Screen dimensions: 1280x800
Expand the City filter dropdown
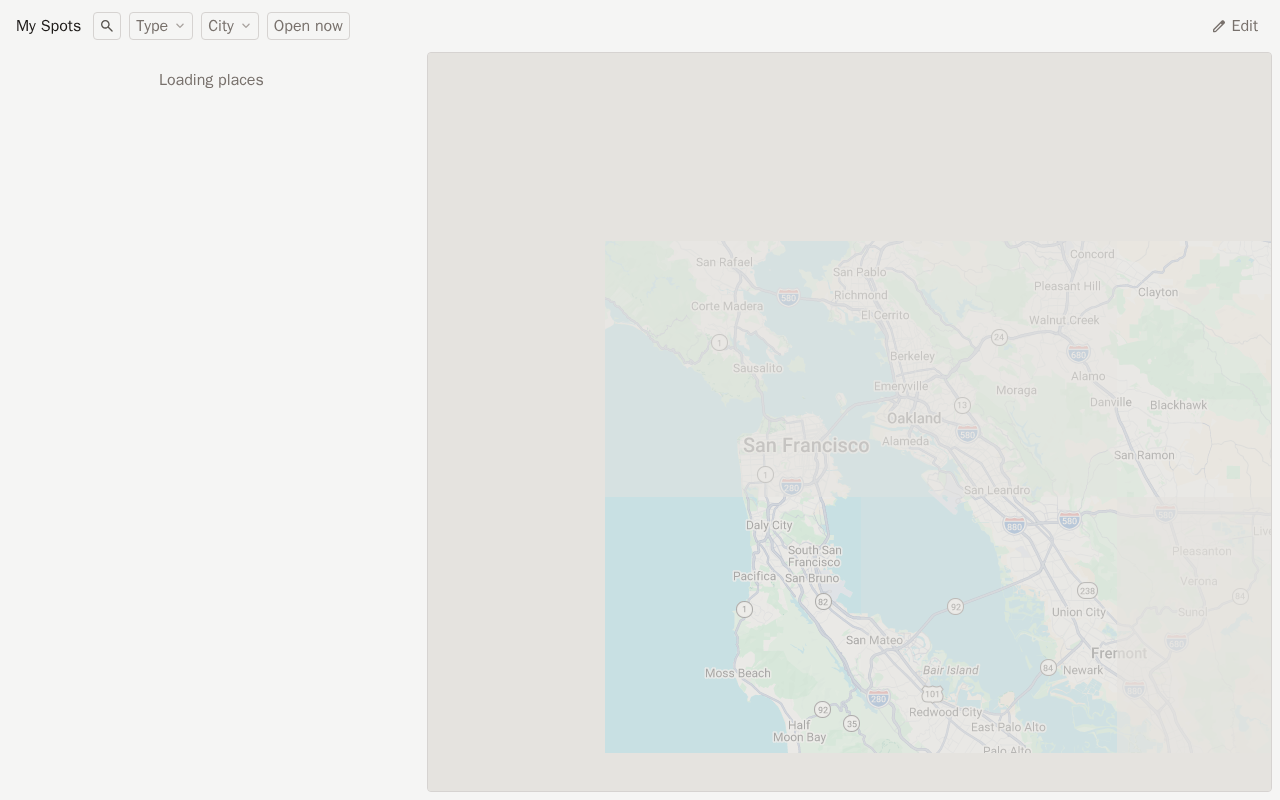[x=229, y=26]
